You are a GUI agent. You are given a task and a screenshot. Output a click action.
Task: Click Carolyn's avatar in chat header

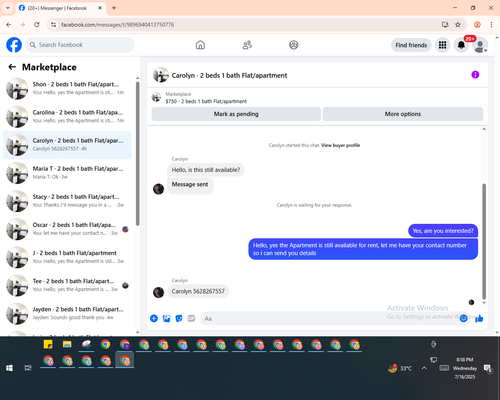[161, 75]
